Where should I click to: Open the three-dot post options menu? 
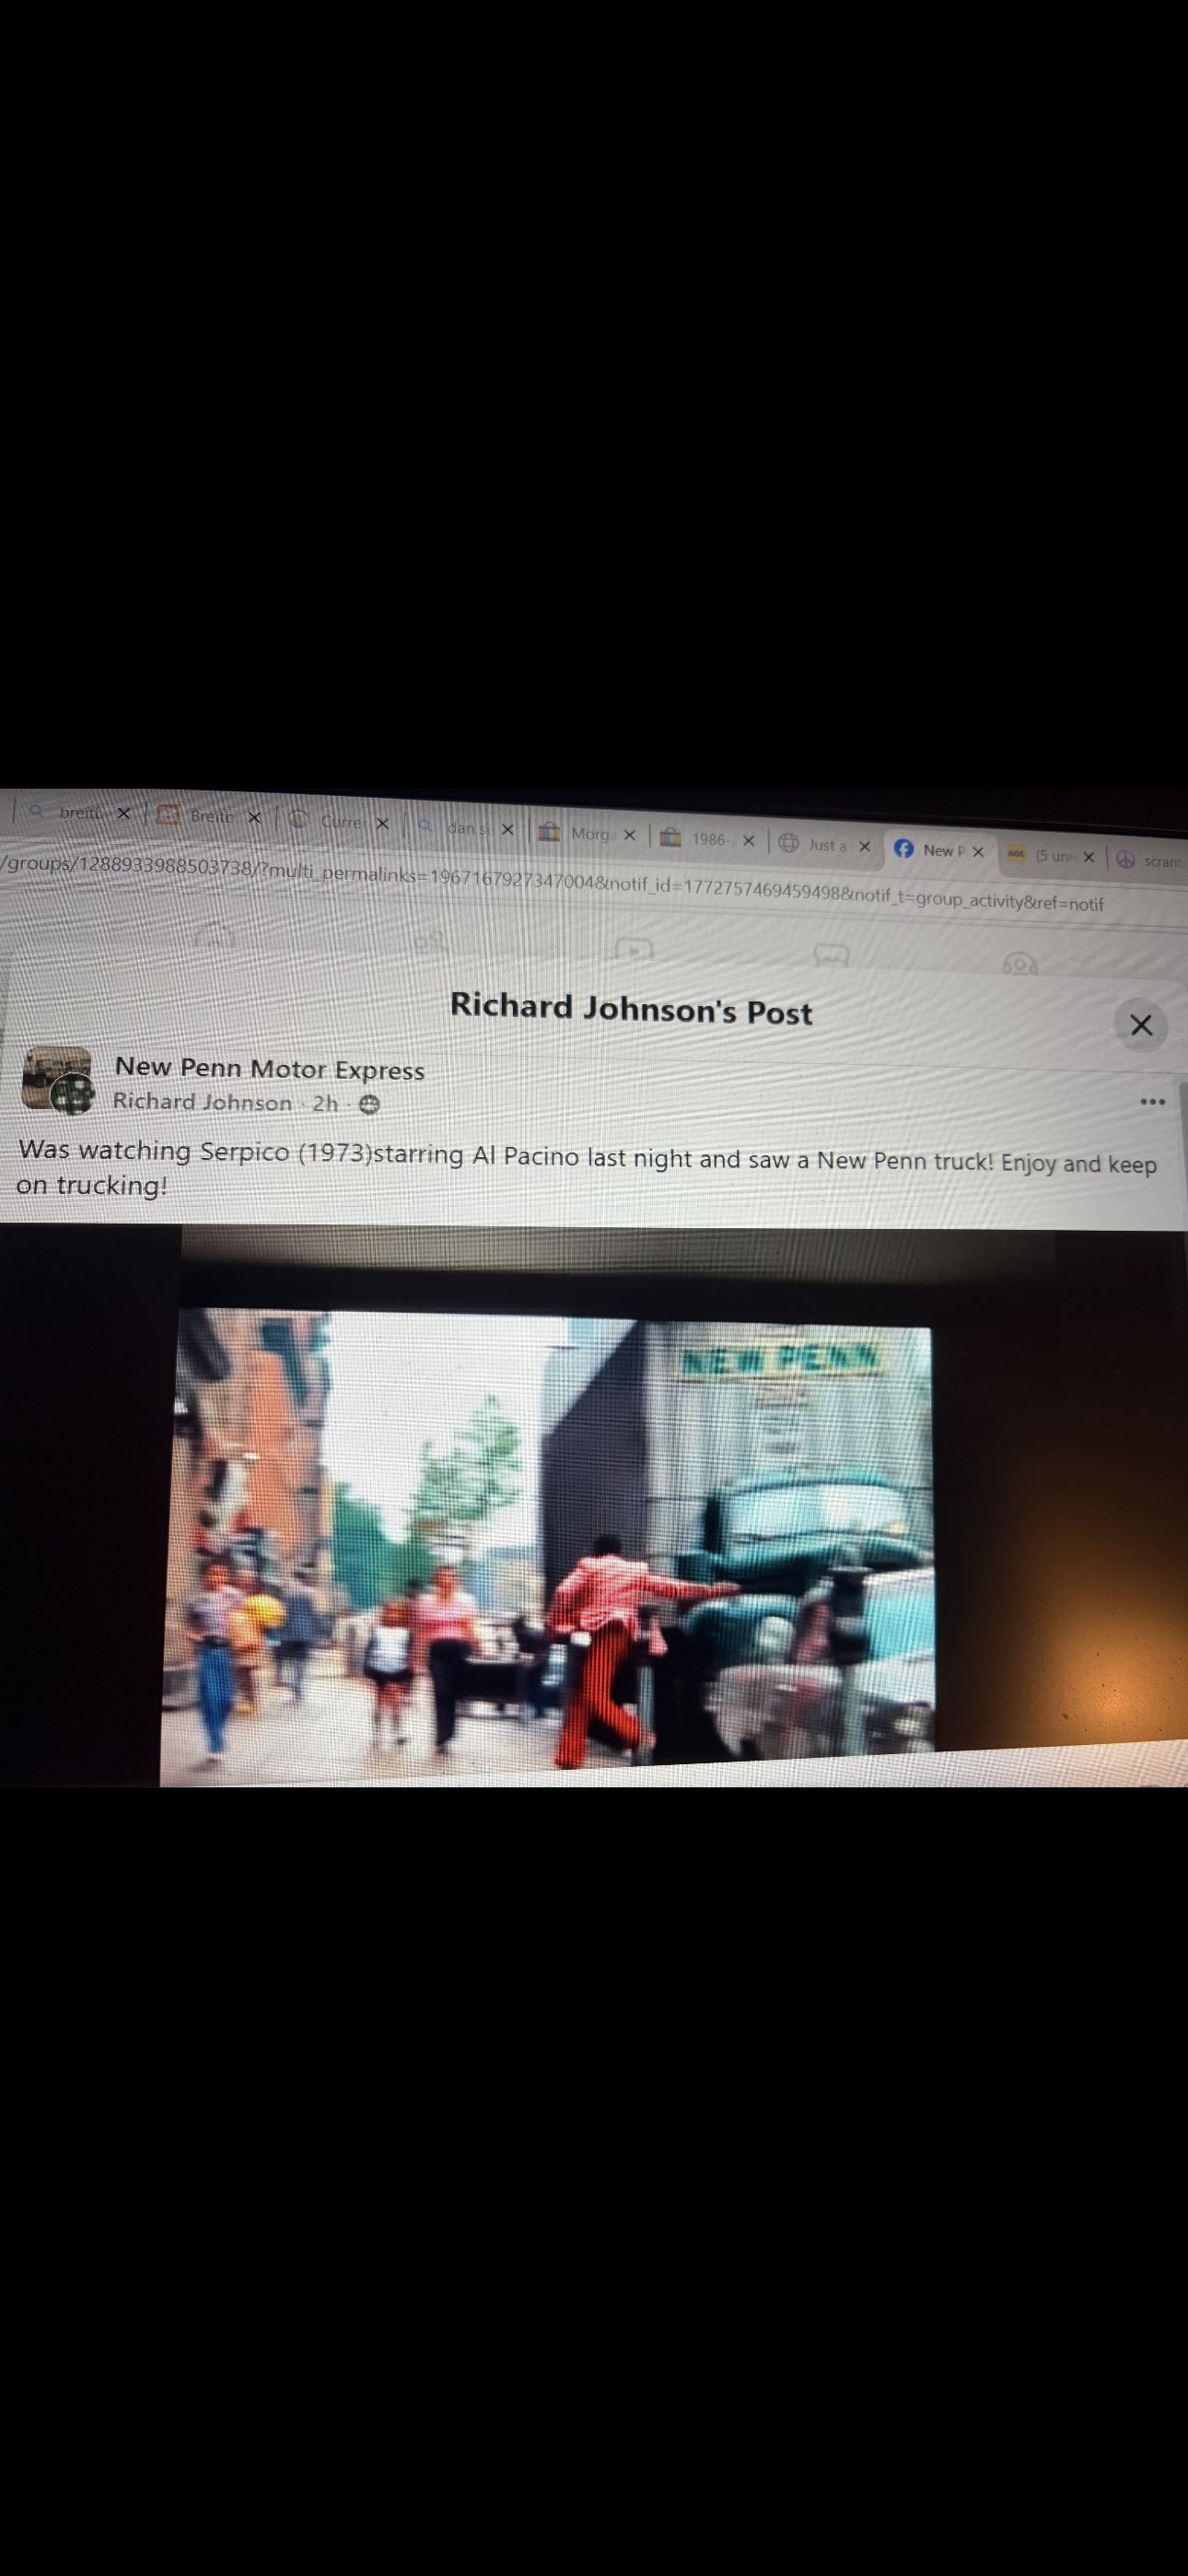(x=1152, y=1101)
